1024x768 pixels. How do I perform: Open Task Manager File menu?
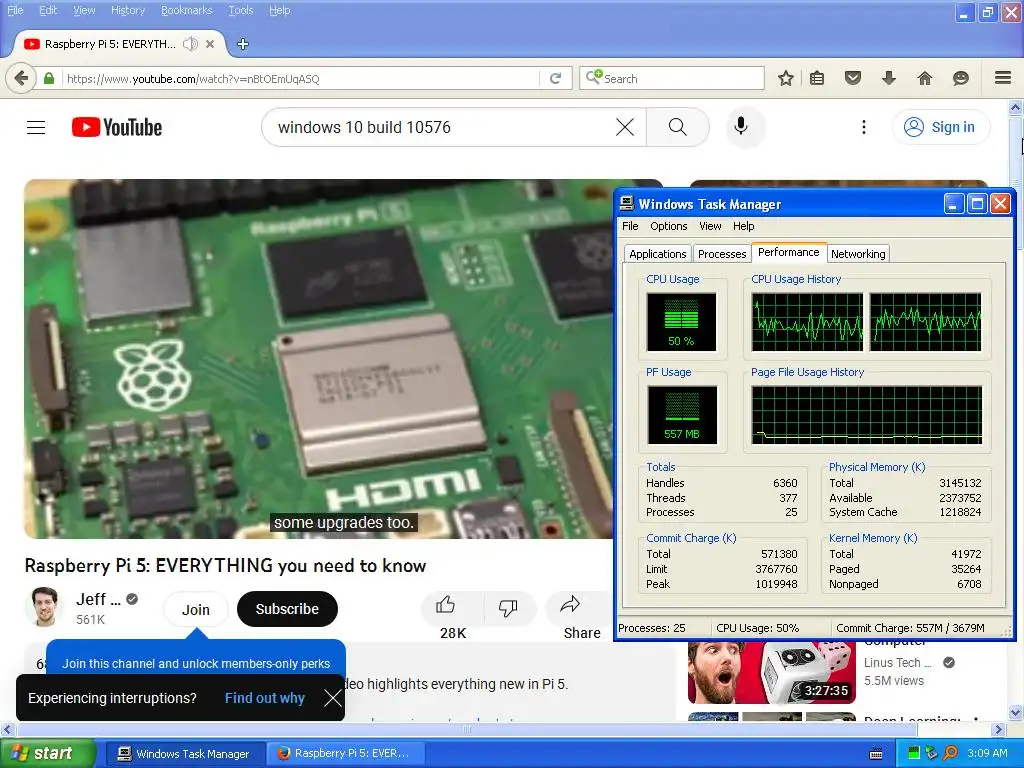630,226
